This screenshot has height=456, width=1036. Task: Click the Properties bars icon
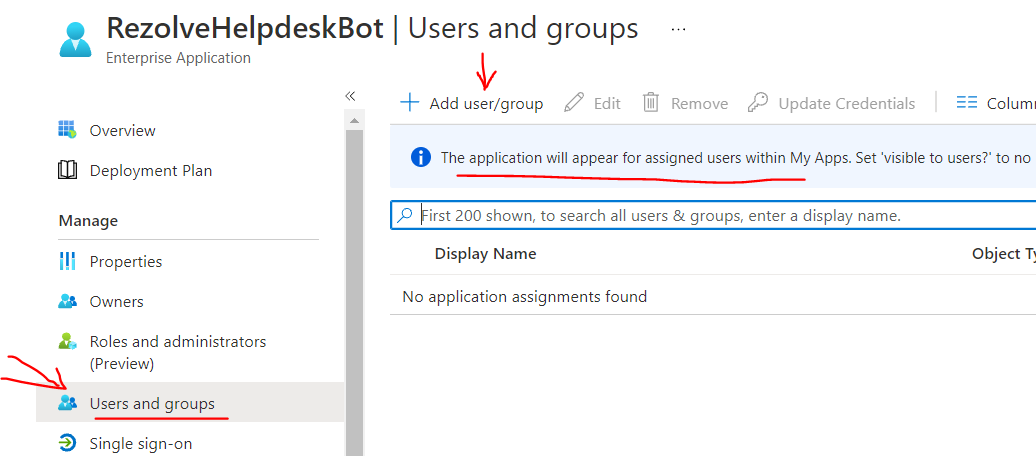tap(67, 262)
